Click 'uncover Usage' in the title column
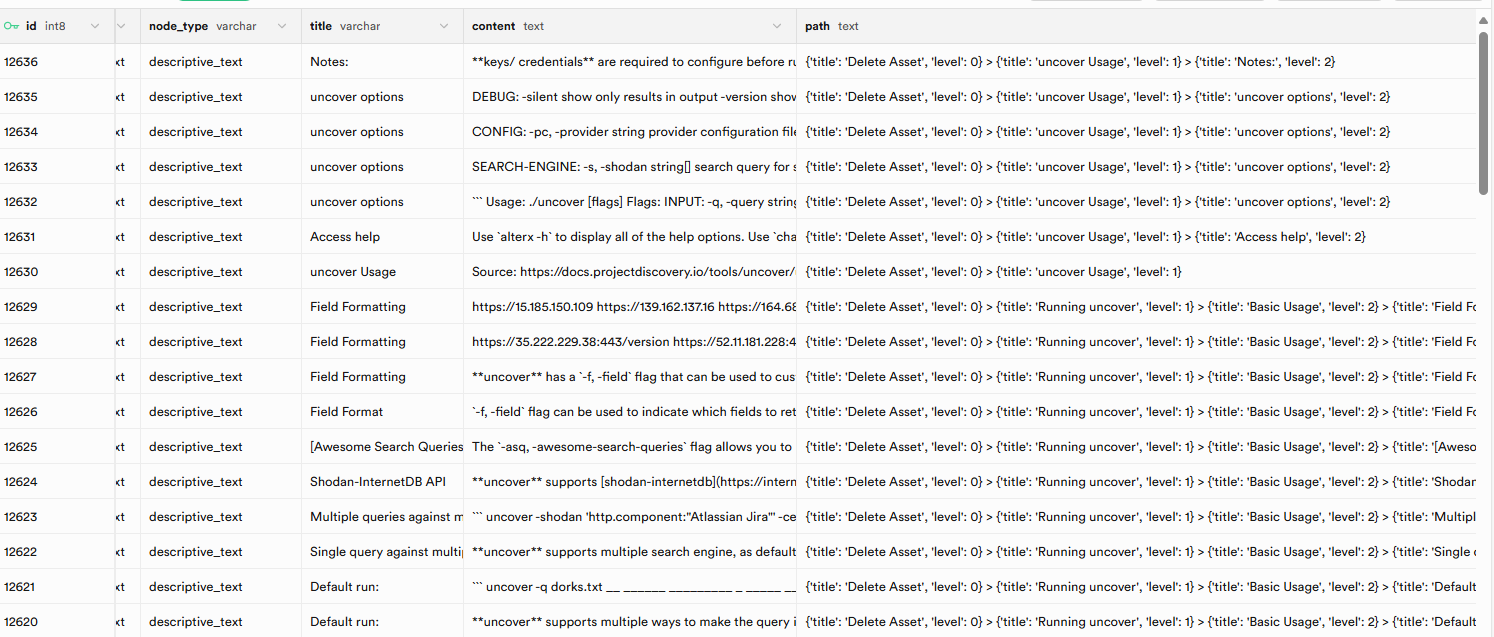This screenshot has height=637, width=1494. [383, 272]
